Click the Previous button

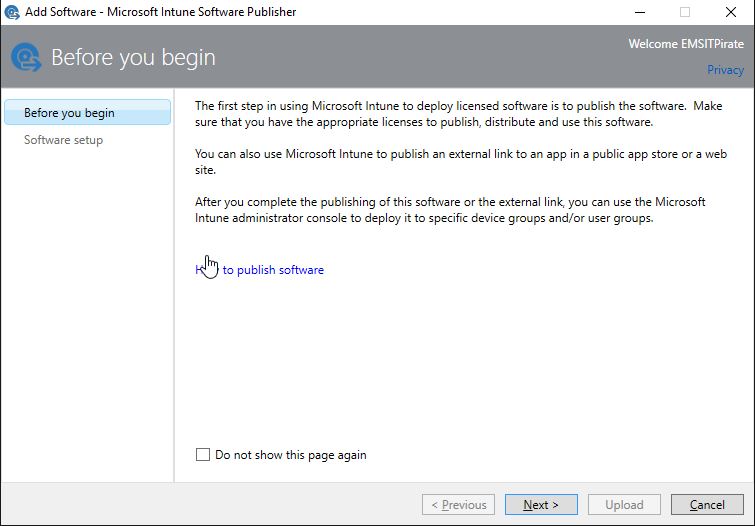(x=458, y=505)
